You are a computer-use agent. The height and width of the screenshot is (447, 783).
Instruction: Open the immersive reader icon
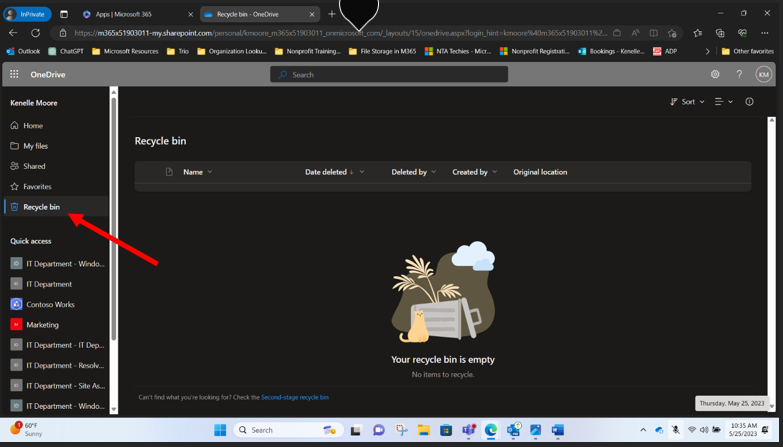(653, 33)
